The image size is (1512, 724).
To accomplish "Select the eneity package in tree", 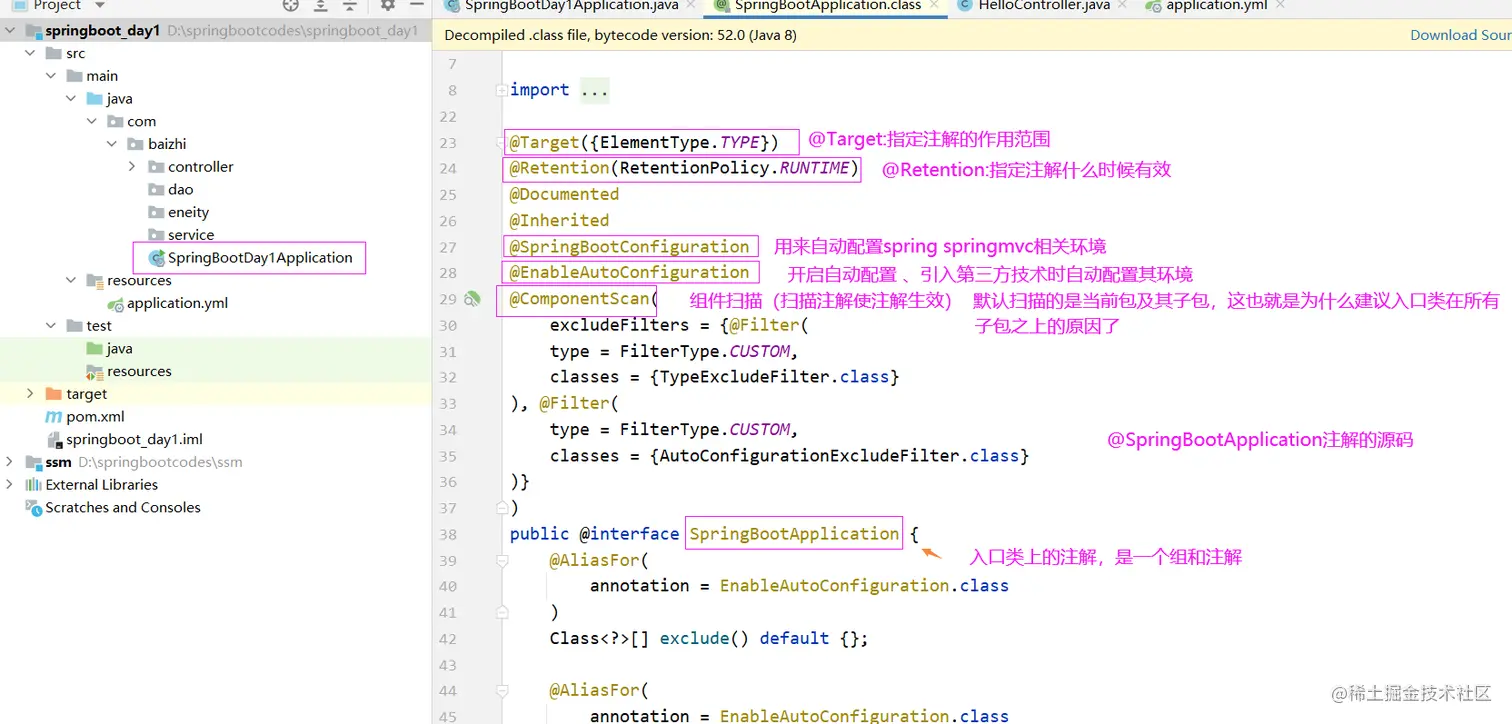I will pos(188,212).
